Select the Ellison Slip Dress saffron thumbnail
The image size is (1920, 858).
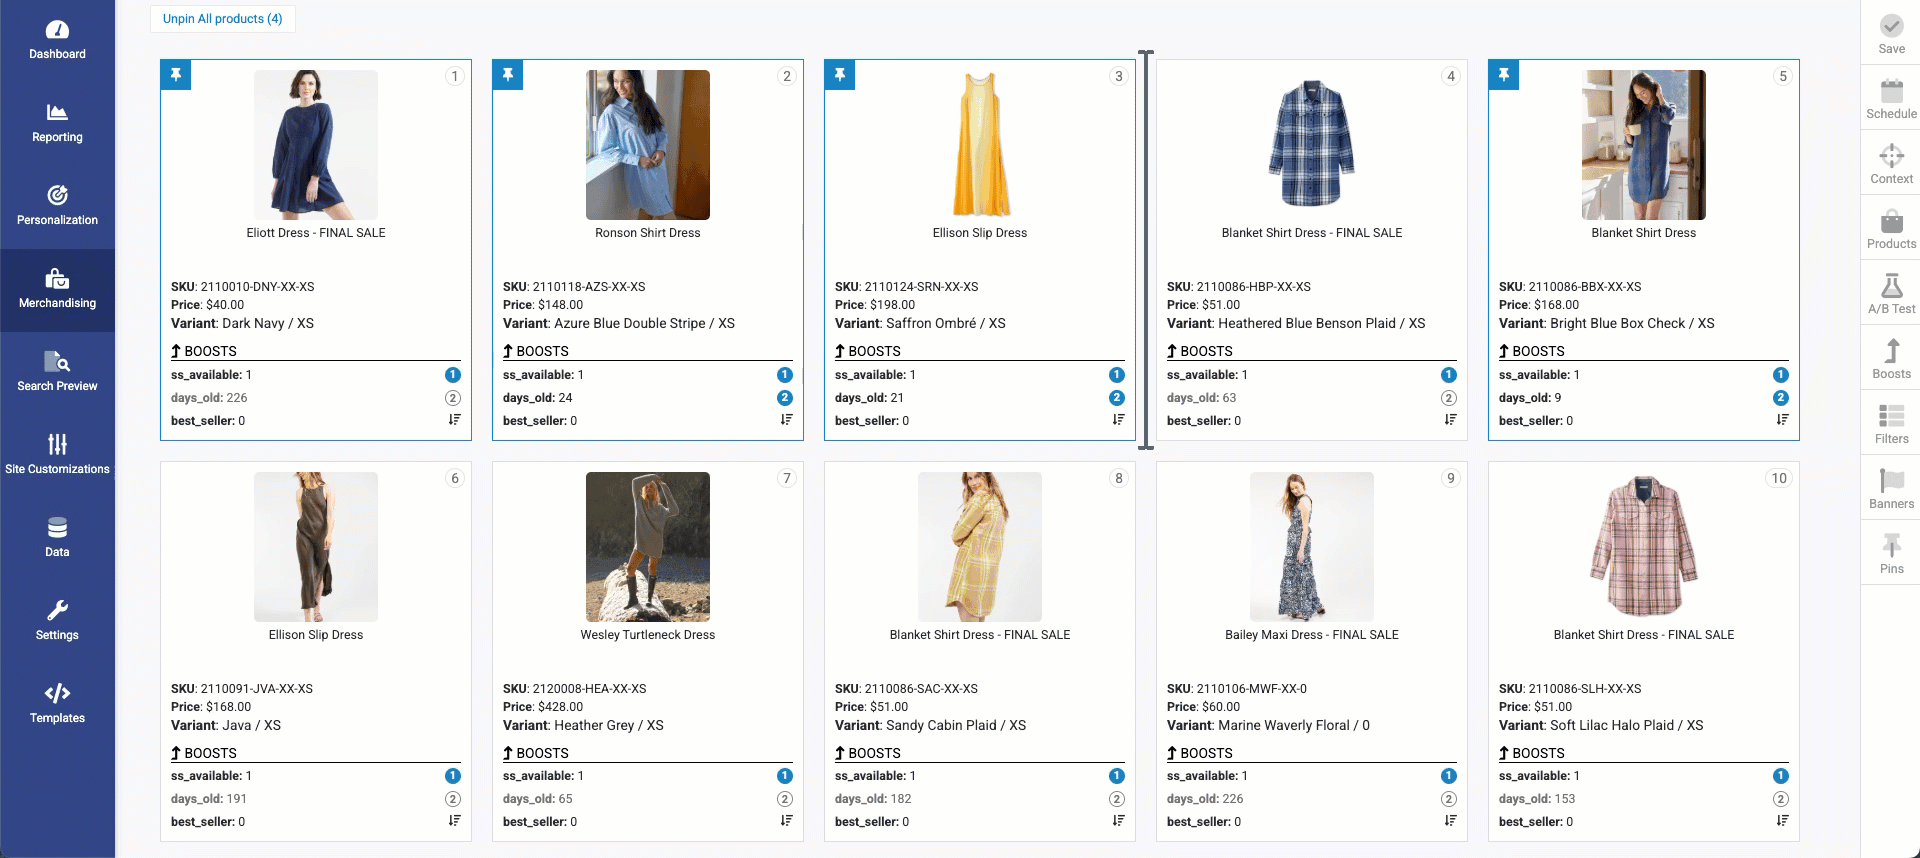tap(980, 145)
